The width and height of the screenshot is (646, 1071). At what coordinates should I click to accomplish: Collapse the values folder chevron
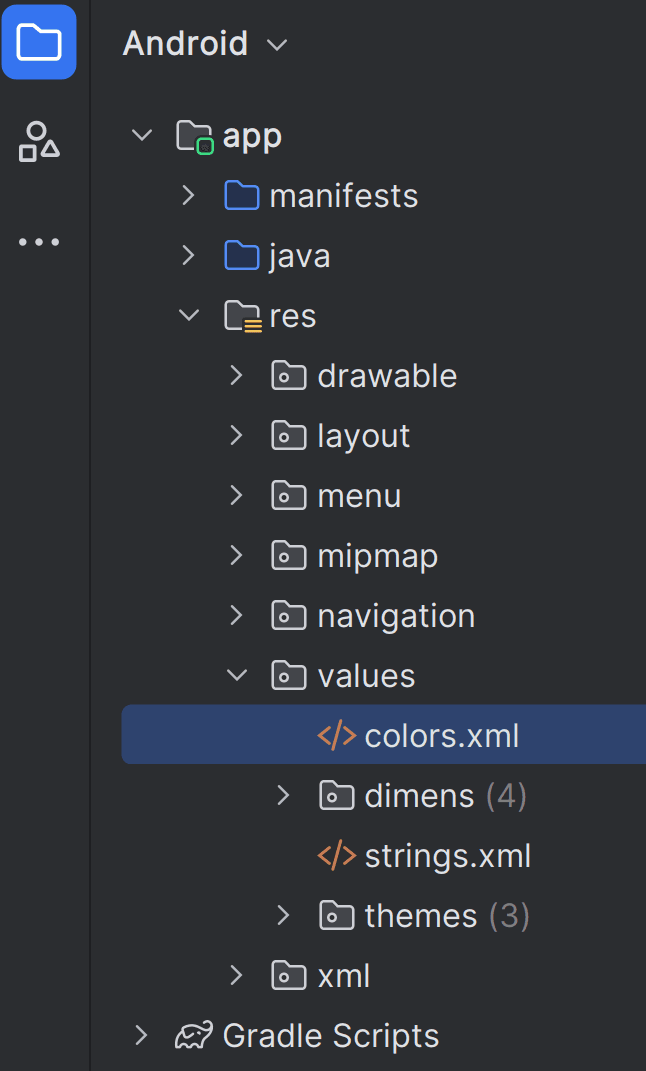coord(237,676)
